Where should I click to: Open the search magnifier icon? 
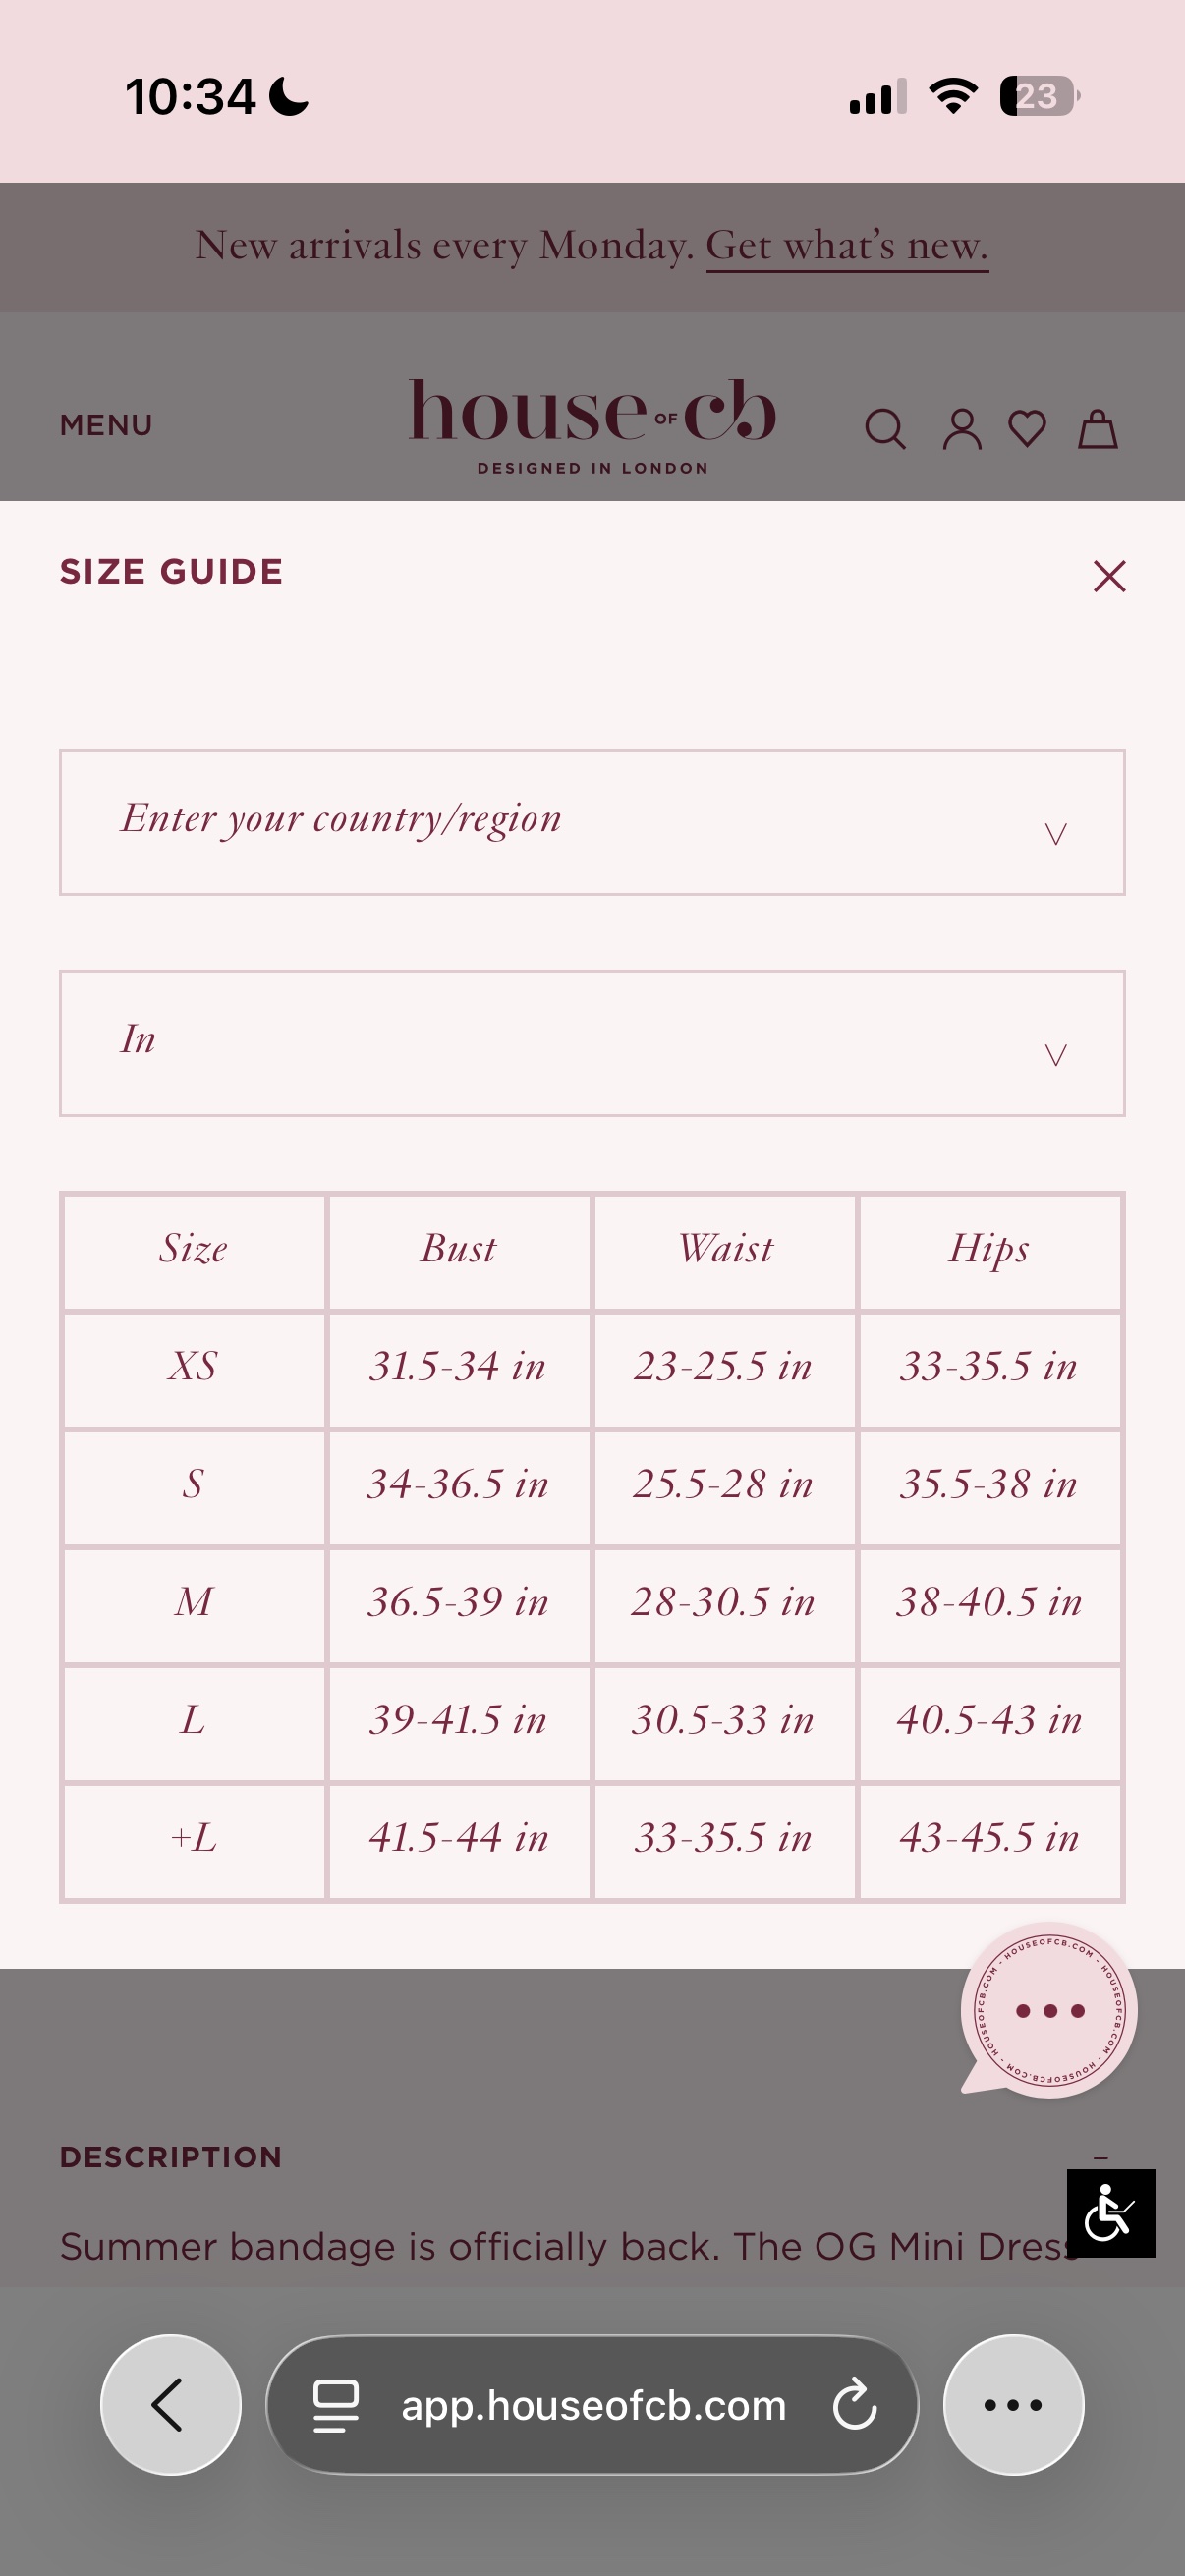885,429
